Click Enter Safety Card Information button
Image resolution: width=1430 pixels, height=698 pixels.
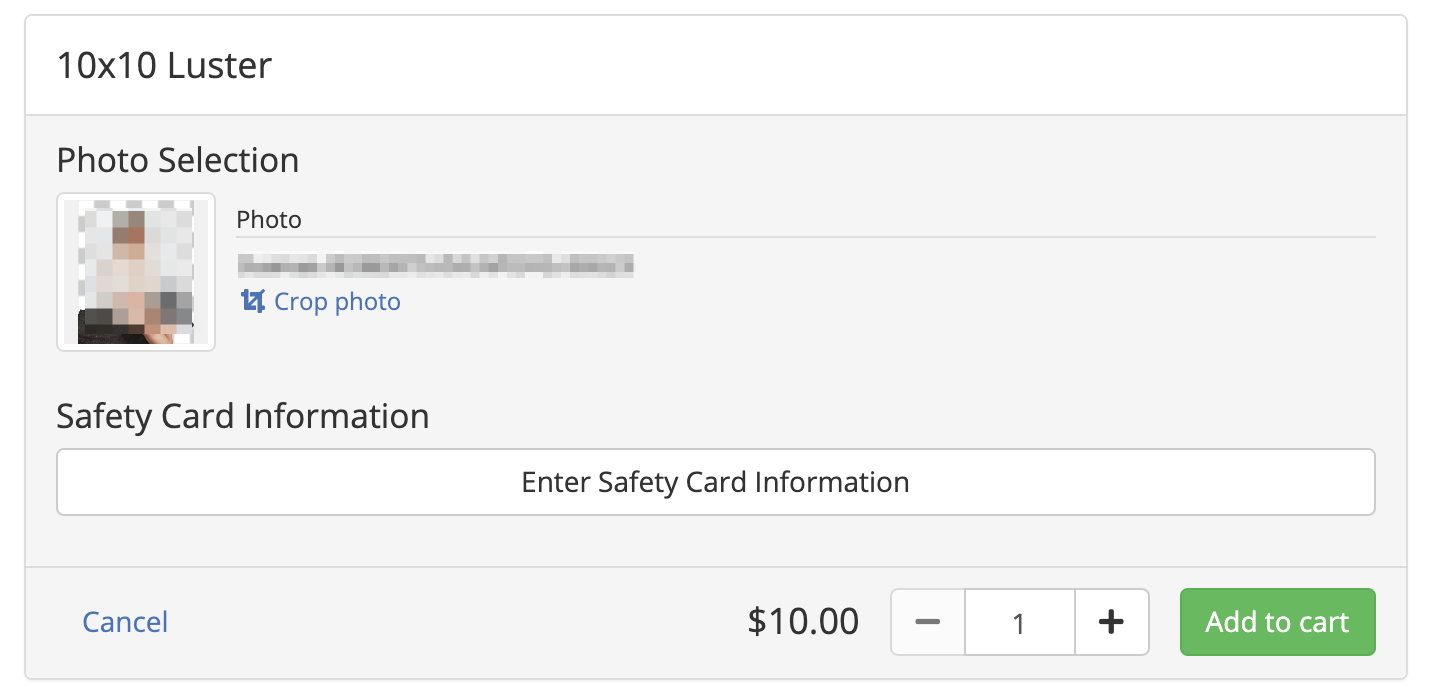click(716, 482)
